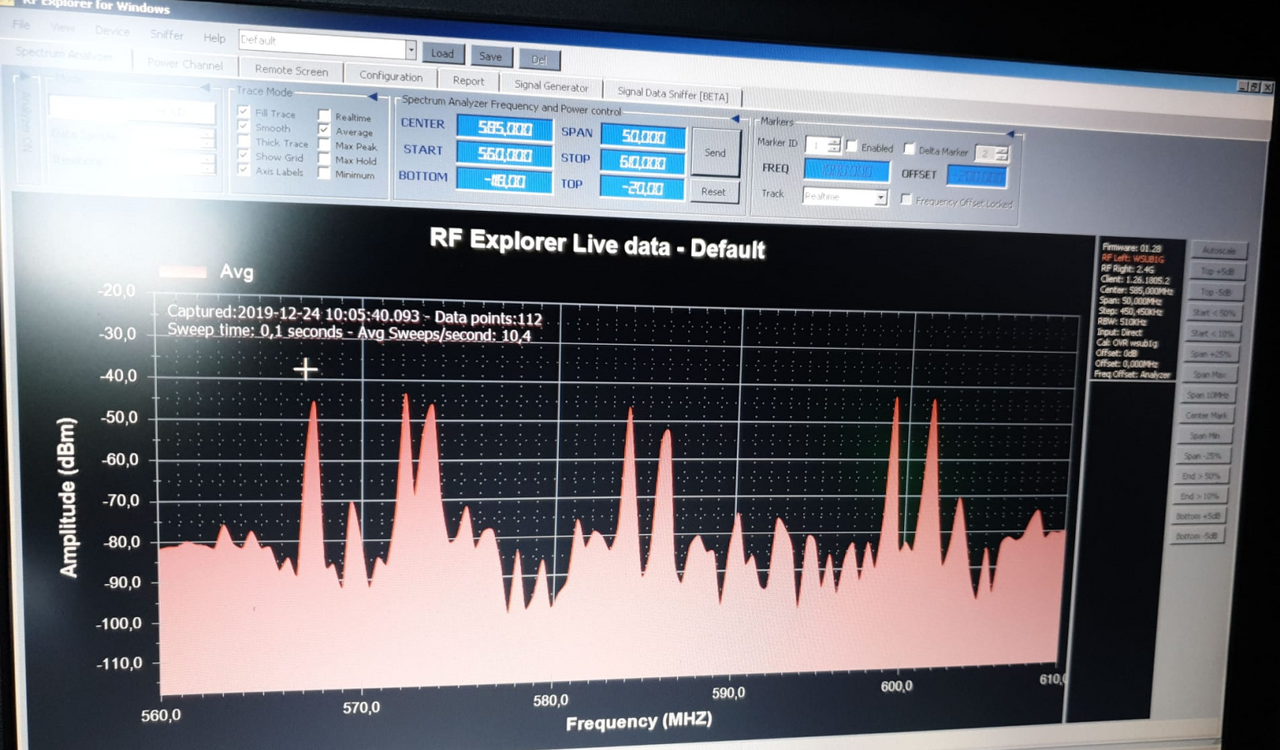Adjust the Delta Marker number stepper
Image resolution: width=1280 pixels, height=750 pixels.
point(1002,153)
